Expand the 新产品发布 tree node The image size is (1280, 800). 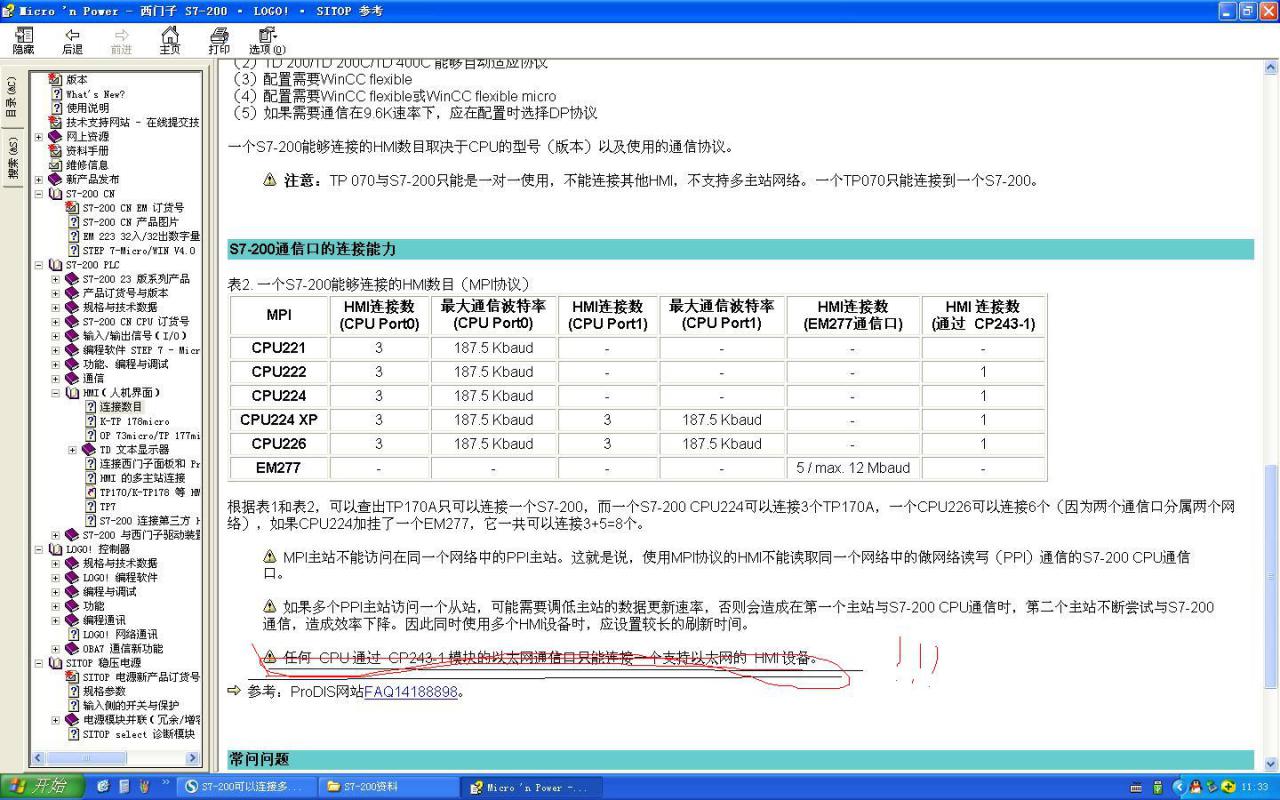click(39, 179)
